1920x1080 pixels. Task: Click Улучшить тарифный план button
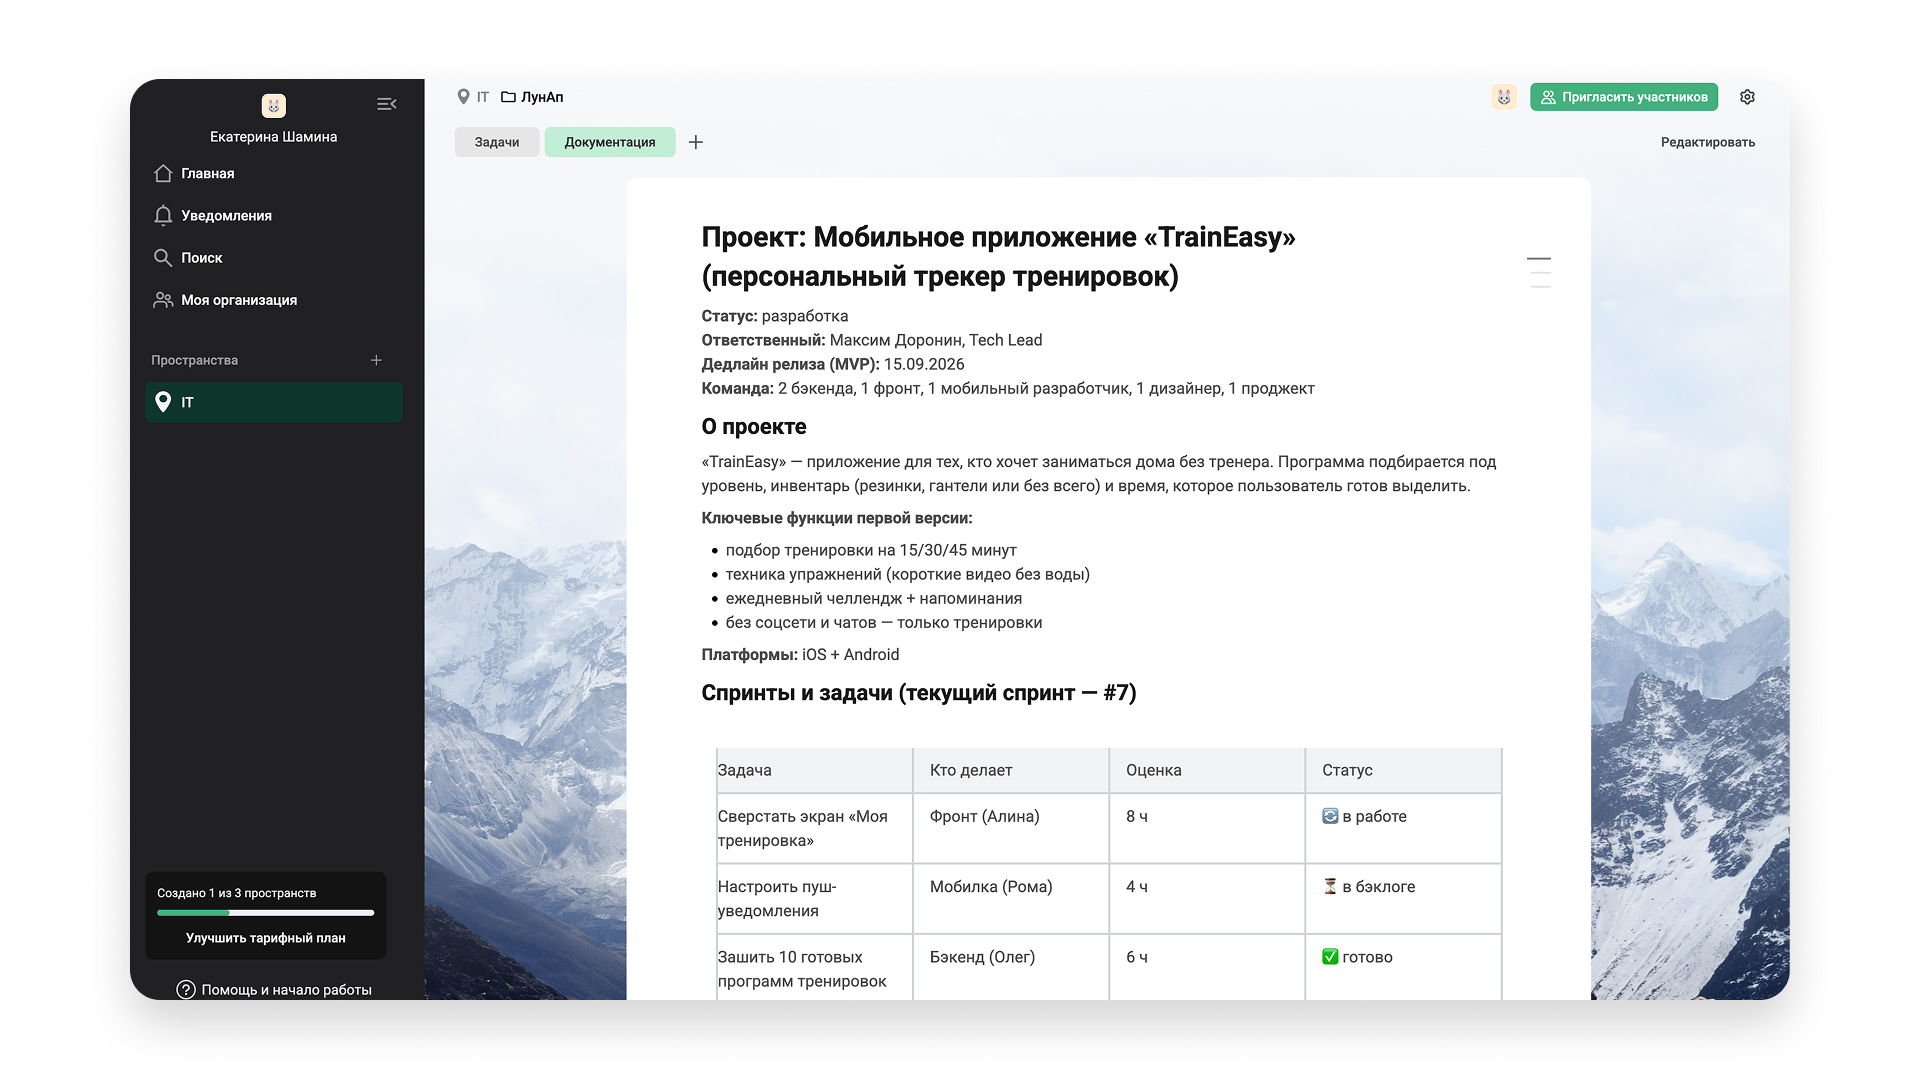click(x=265, y=938)
